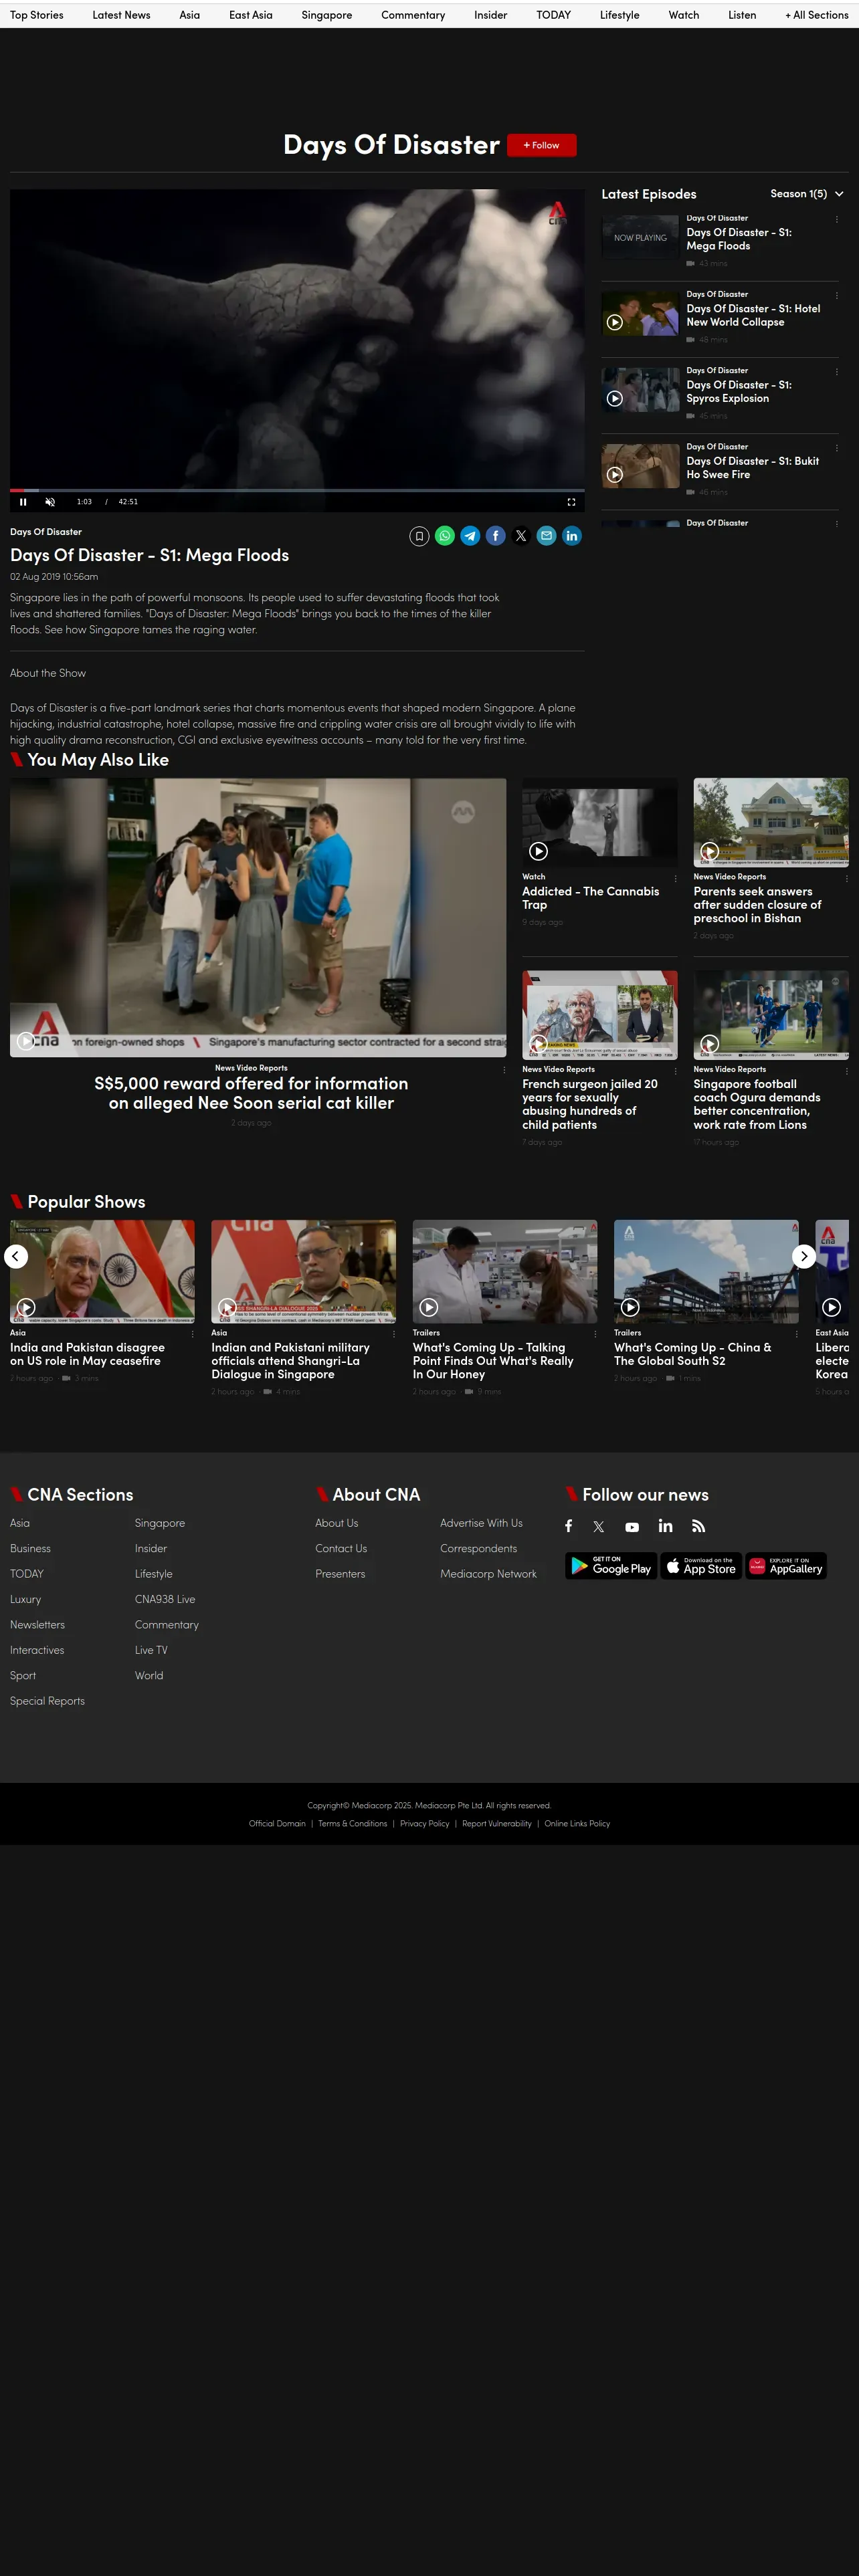Open options menu for Spyros Explosion episode
Screen dimensions: 859x2576
point(837,372)
